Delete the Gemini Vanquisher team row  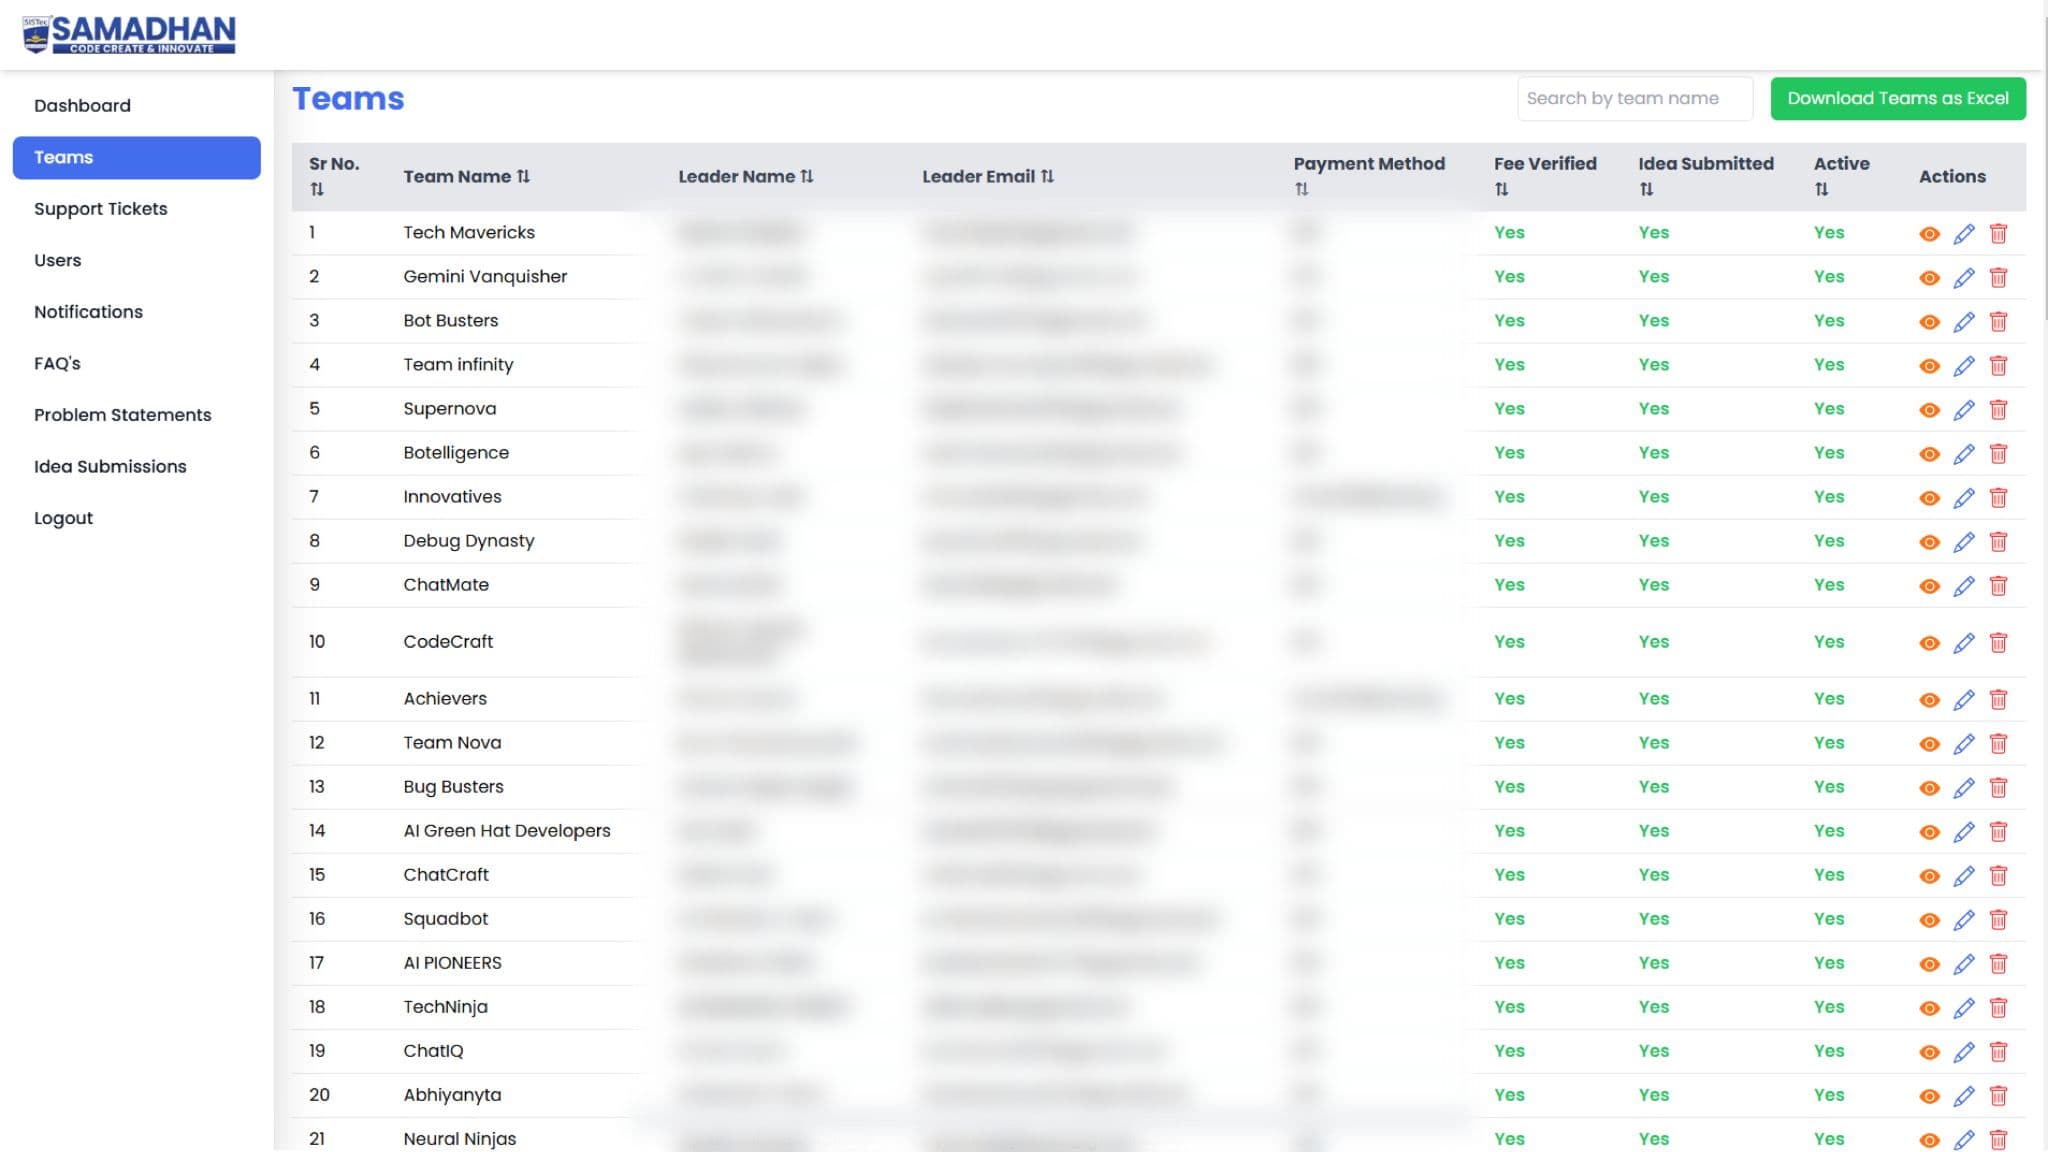[1998, 277]
